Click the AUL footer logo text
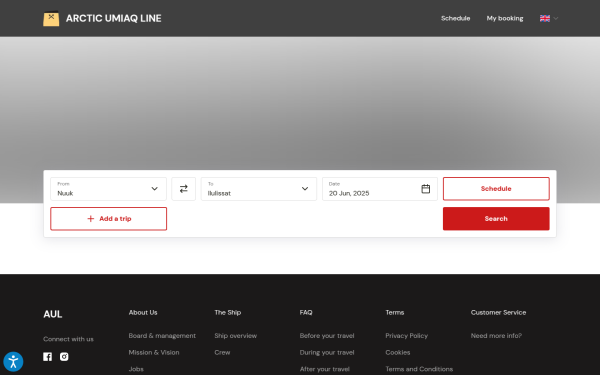This screenshot has height=375, width=600. point(53,314)
